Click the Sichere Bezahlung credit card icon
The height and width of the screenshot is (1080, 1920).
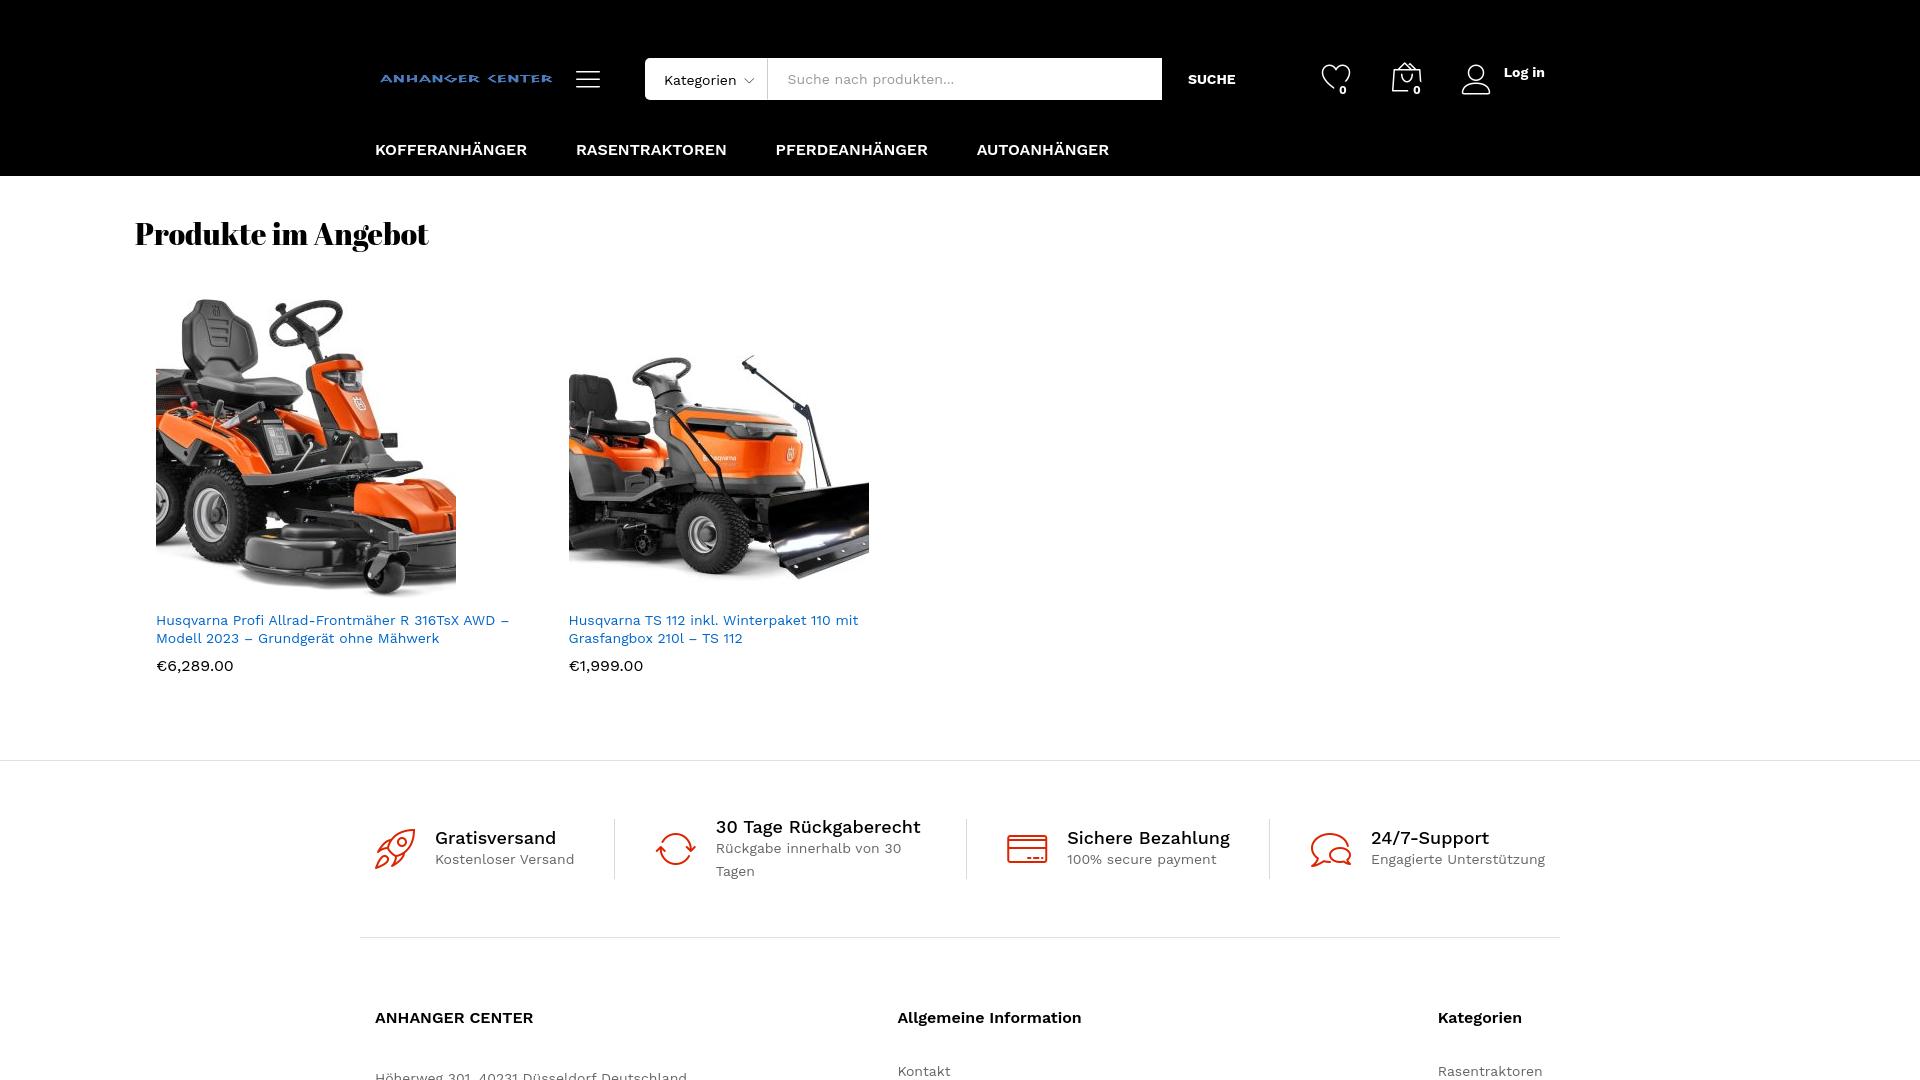(1027, 849)
